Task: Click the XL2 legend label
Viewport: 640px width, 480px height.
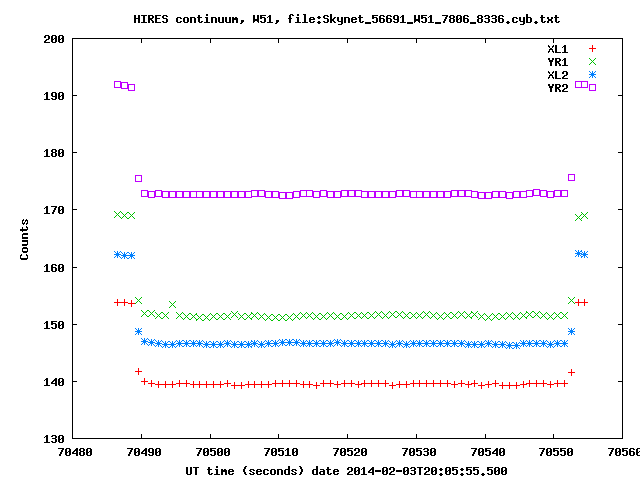Action: [x=558, y=75]
